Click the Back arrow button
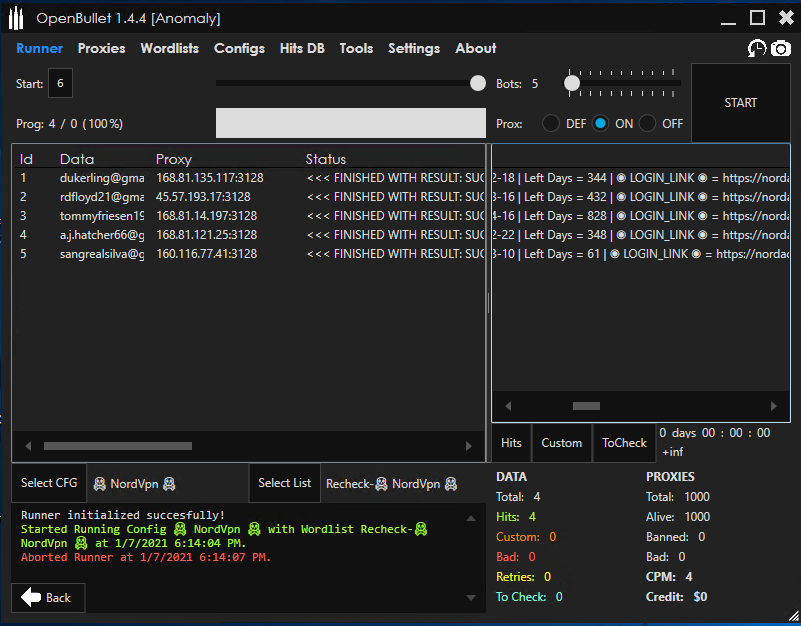801x626 pixels. [47, 597]
